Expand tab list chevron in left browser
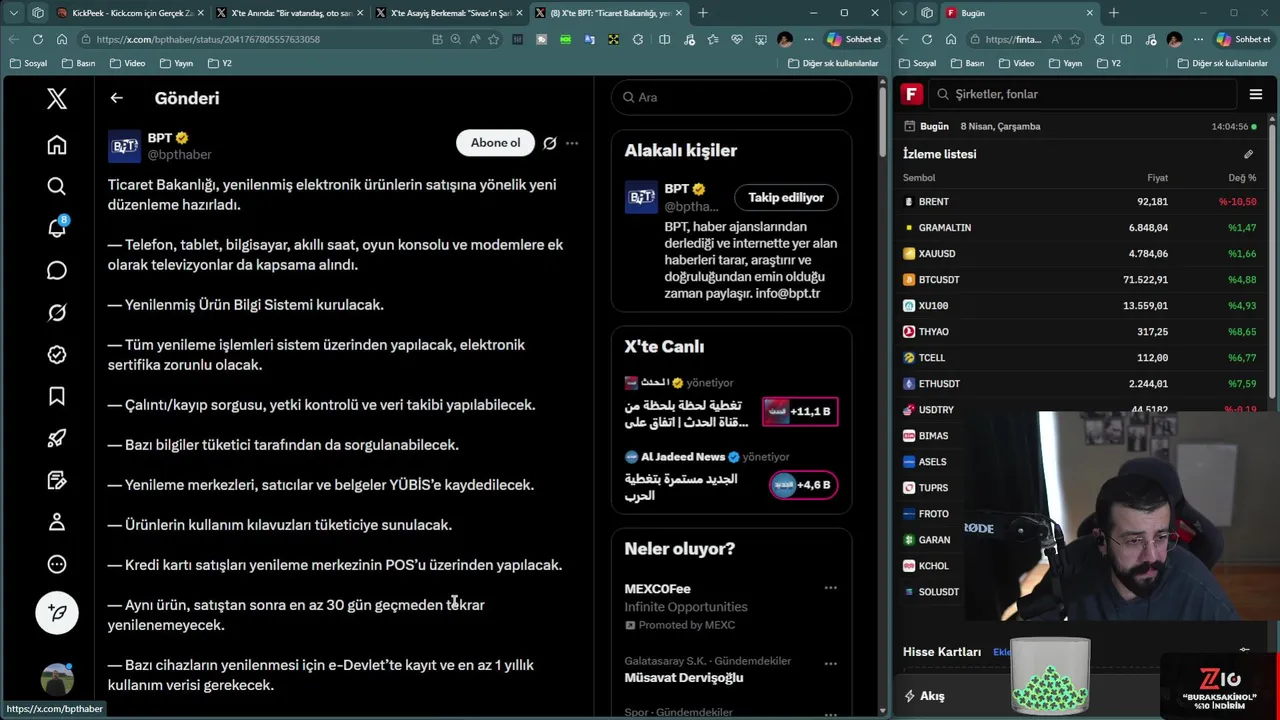Screen dimensions: 1280x720 click(x=14, y=13)
